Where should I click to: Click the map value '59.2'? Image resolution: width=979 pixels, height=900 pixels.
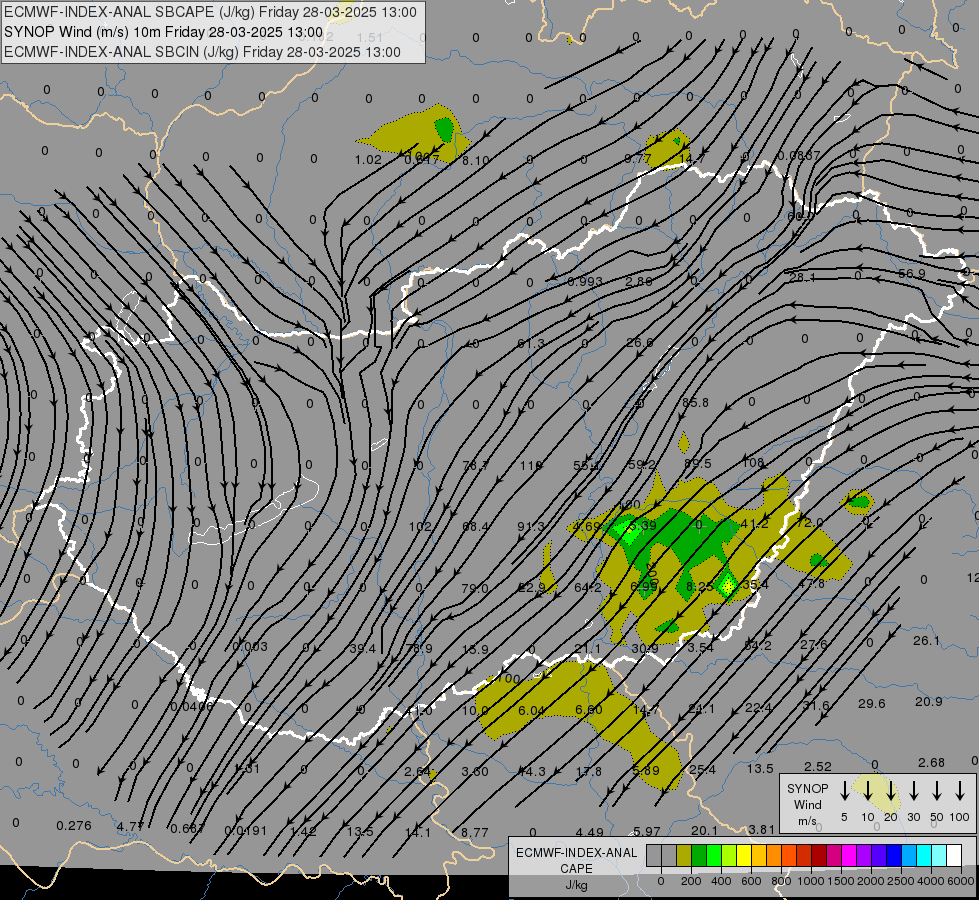click(x=642, y=465)
